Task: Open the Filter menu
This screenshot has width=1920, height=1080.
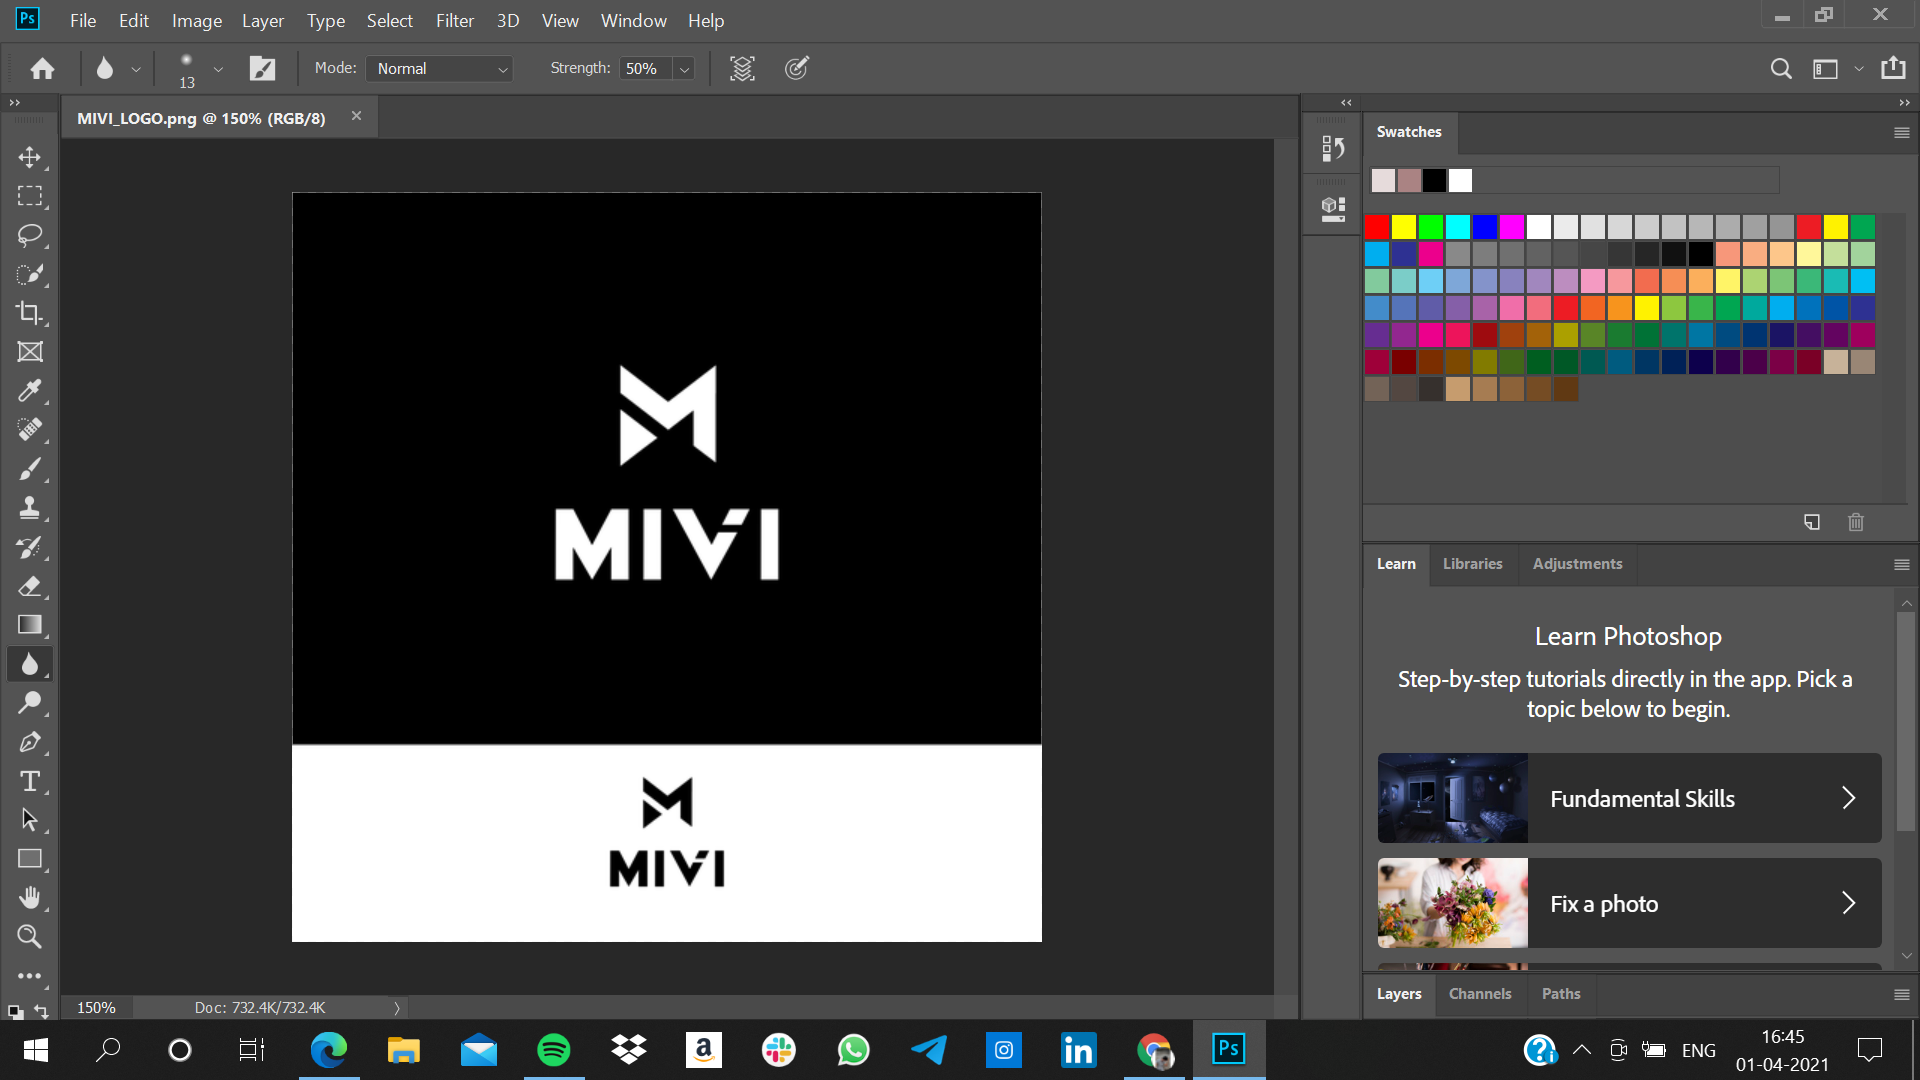Action: 454,20
